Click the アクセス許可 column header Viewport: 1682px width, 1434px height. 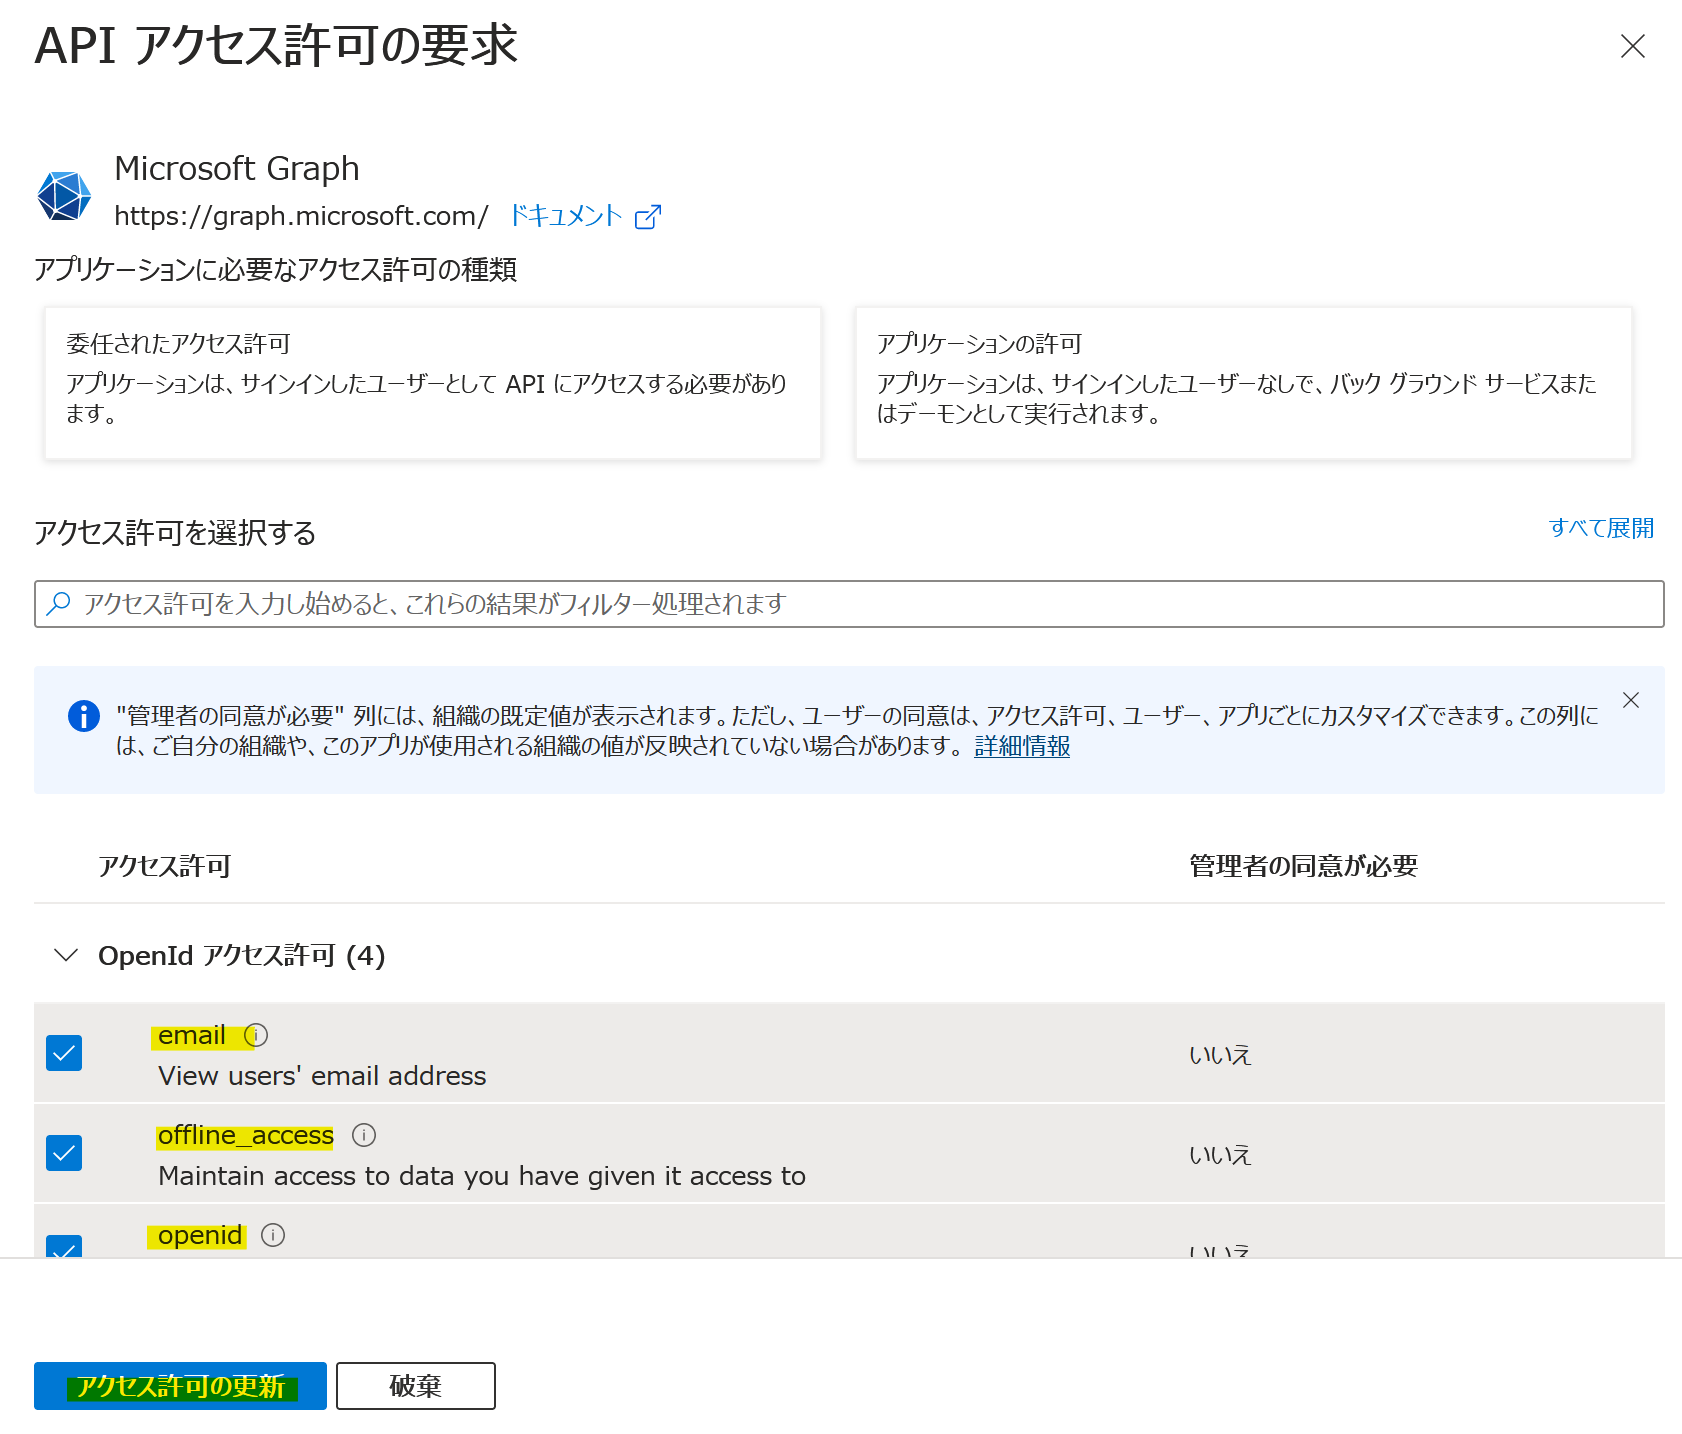165,866
